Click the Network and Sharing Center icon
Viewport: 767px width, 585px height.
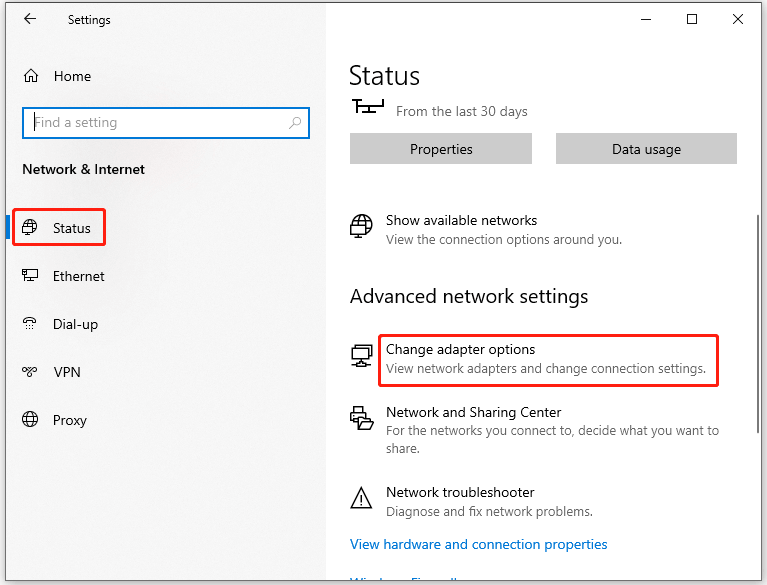pos(361,418)
